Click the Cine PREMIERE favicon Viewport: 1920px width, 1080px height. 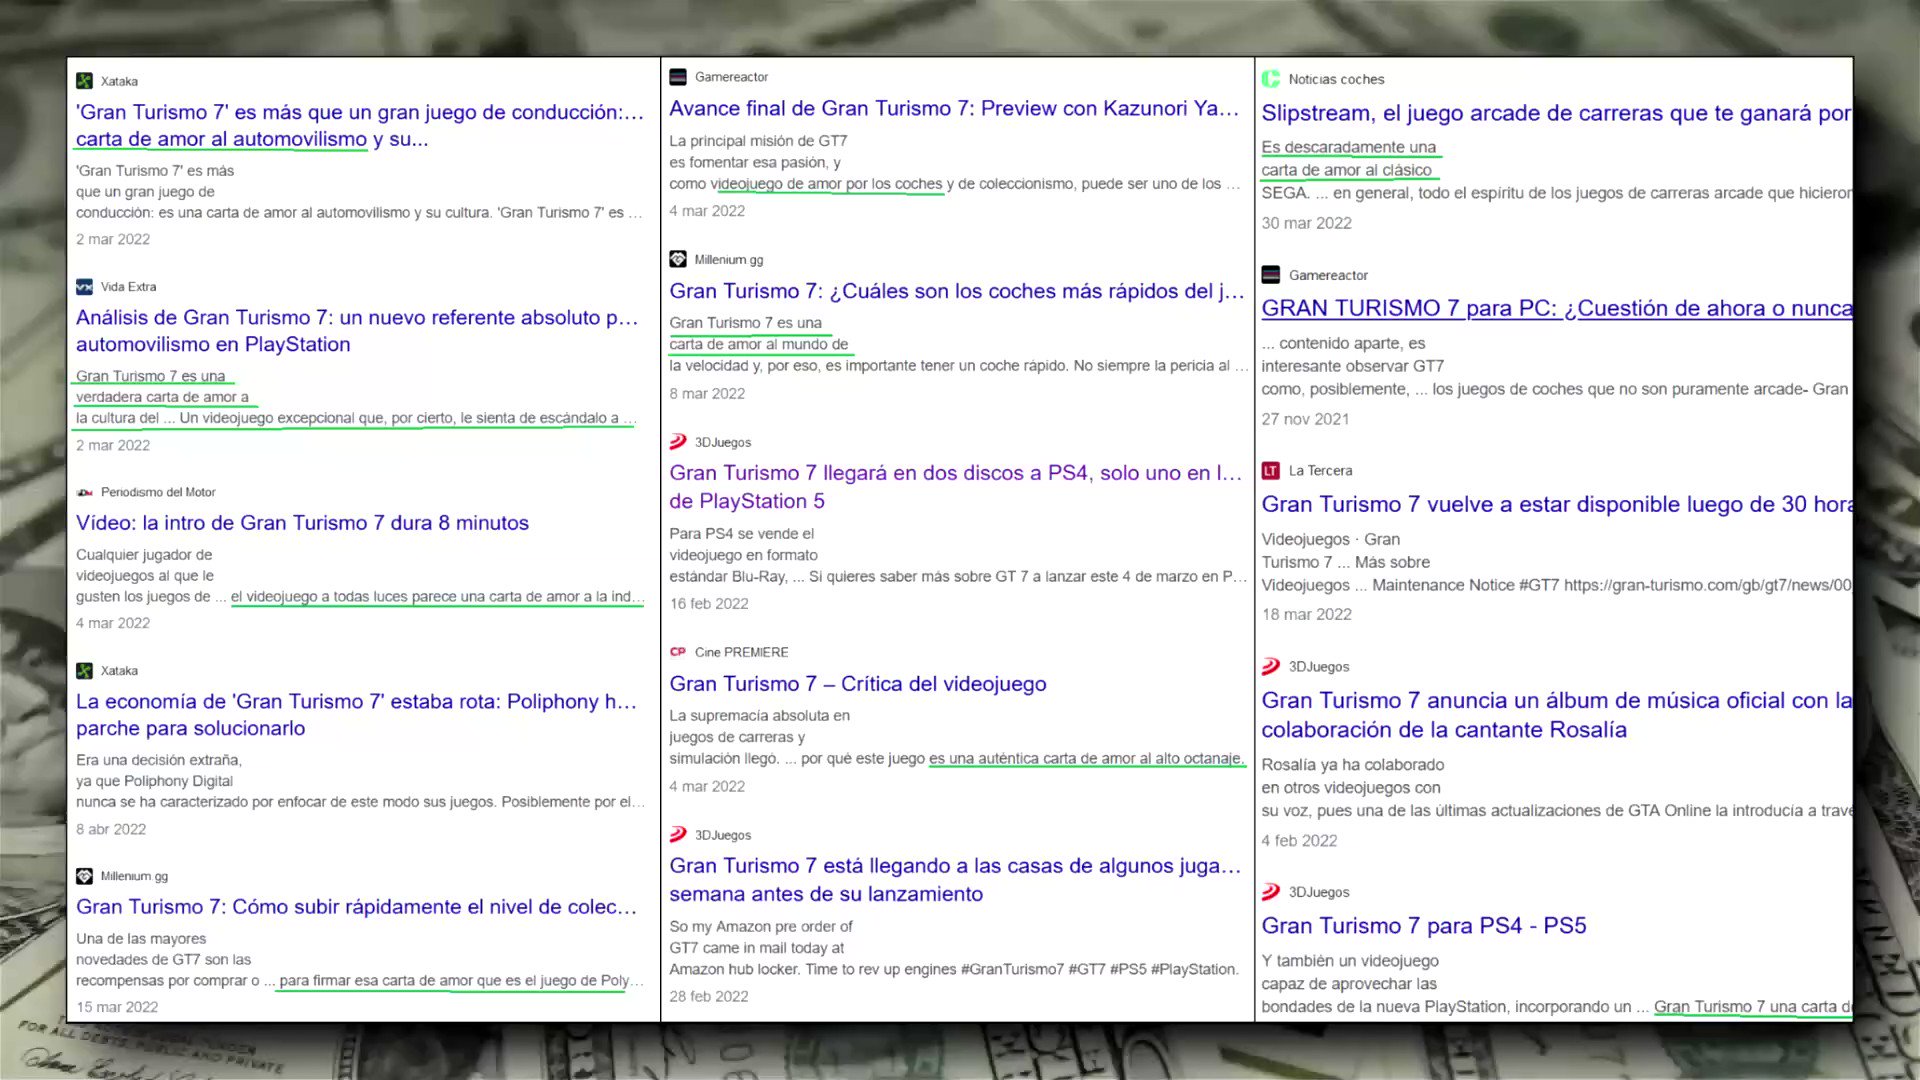[678, 652]
